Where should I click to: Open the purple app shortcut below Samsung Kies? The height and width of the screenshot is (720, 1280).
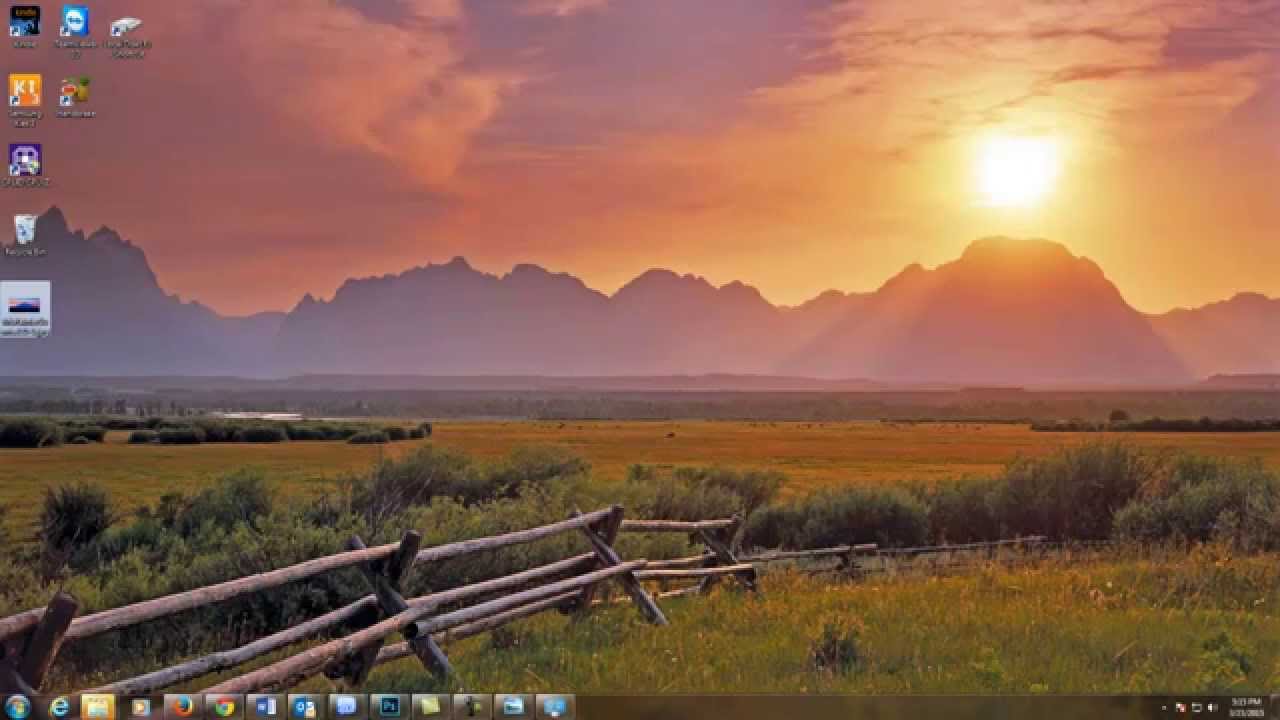24,160
